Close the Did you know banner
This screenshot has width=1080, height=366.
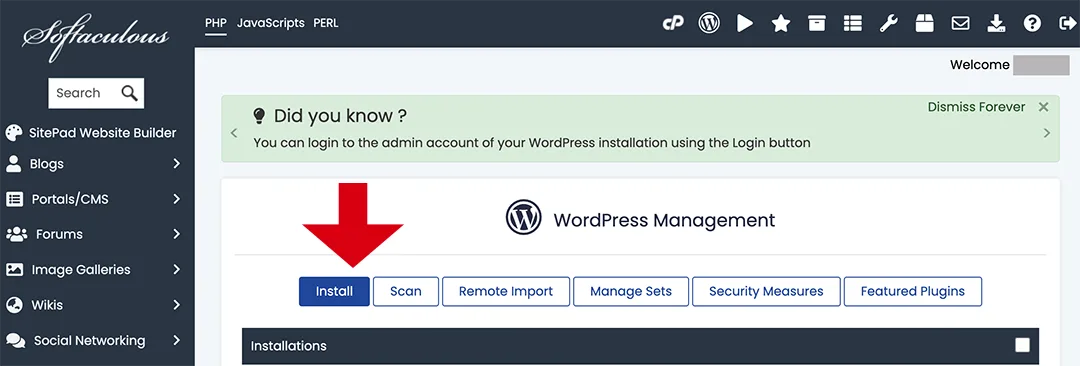point(1043,107)
